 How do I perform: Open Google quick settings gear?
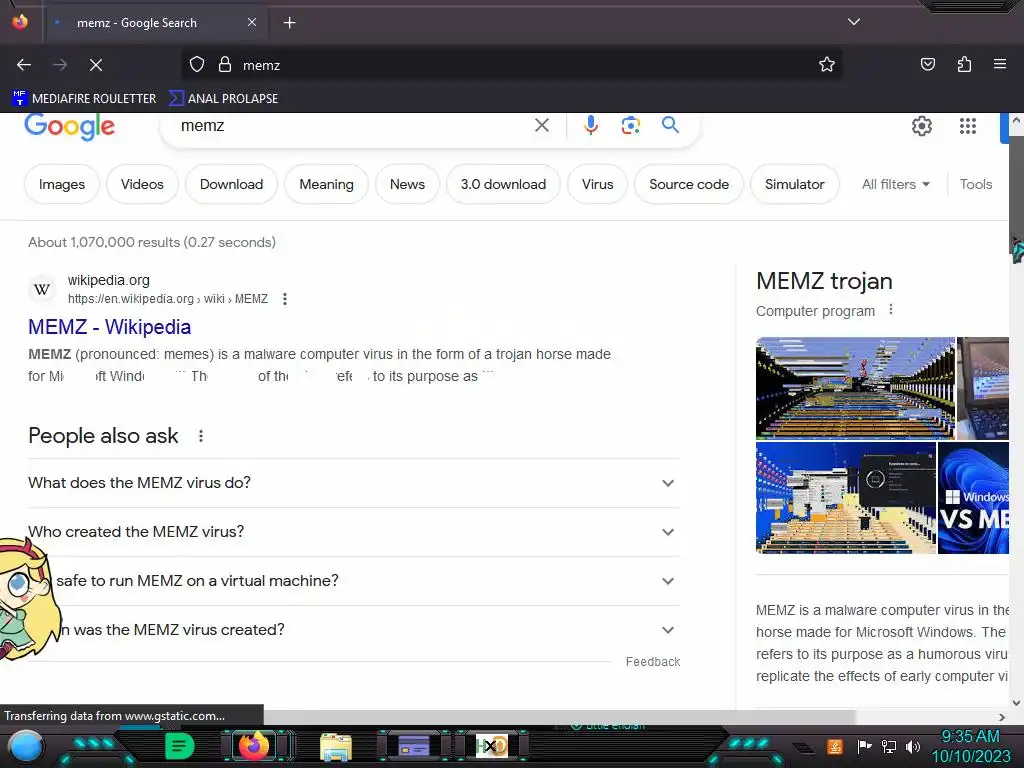pos(921,126)
